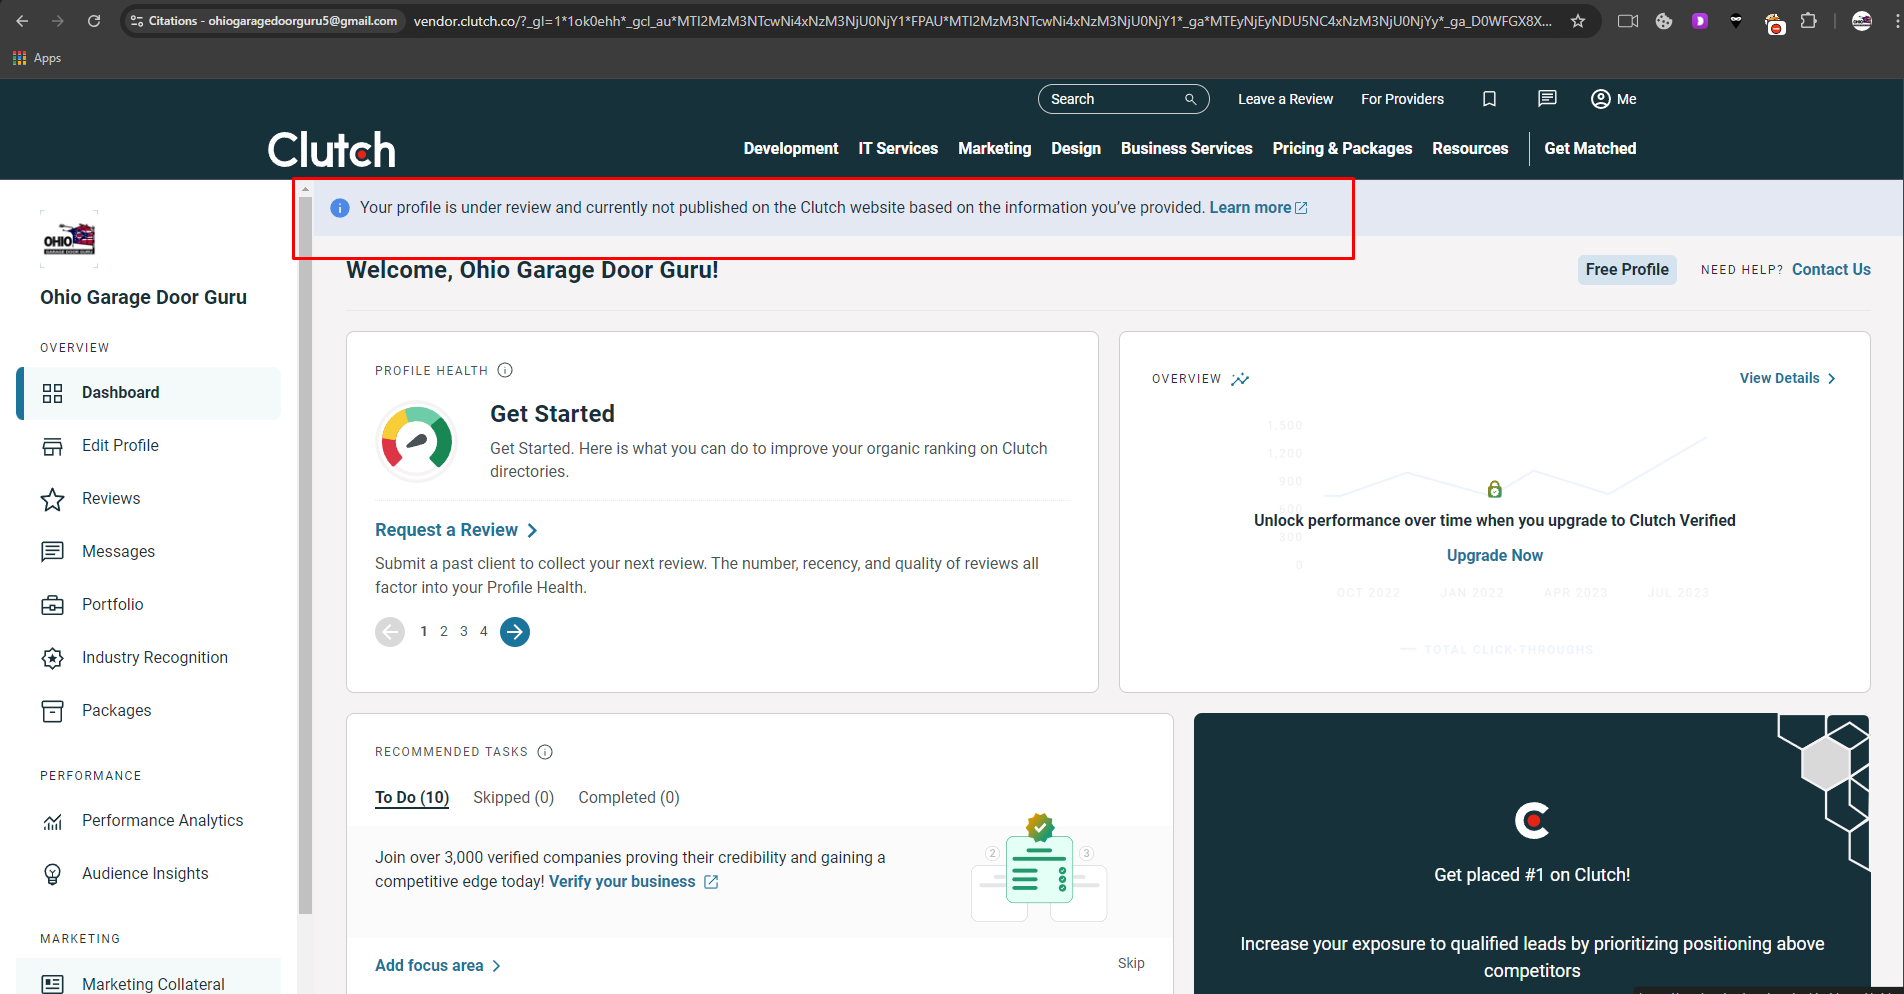
Task: Click Learn more in the banner
Action: click(1258, 207)
